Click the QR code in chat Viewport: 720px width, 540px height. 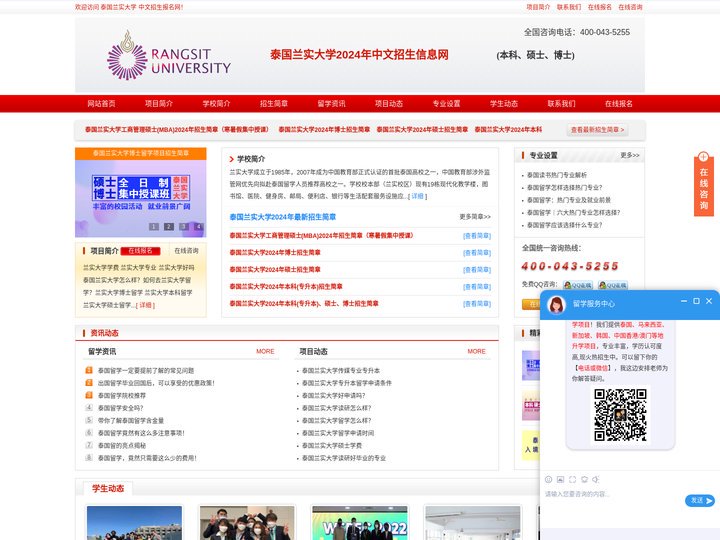[x=620, y=415]
